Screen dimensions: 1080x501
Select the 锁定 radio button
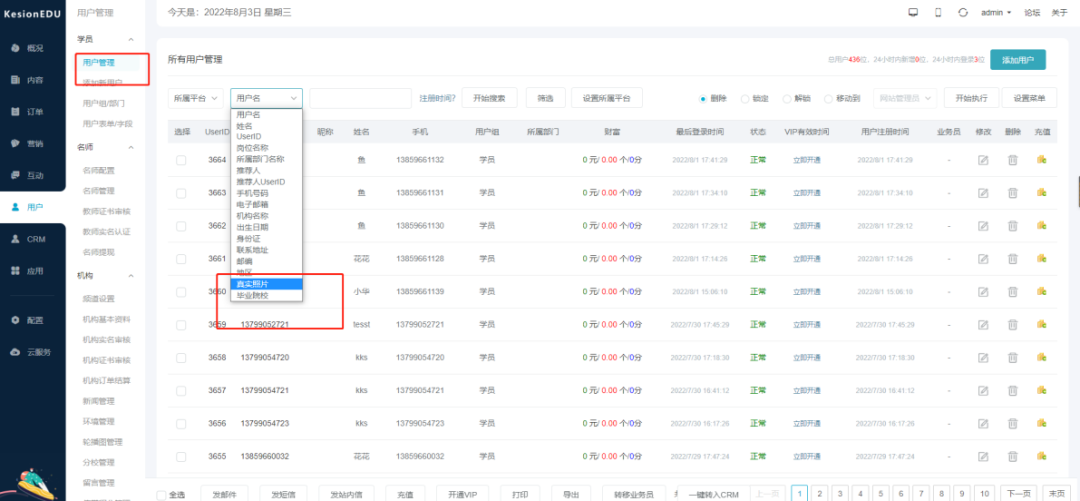pyautogui.click(x=745, y=98)
